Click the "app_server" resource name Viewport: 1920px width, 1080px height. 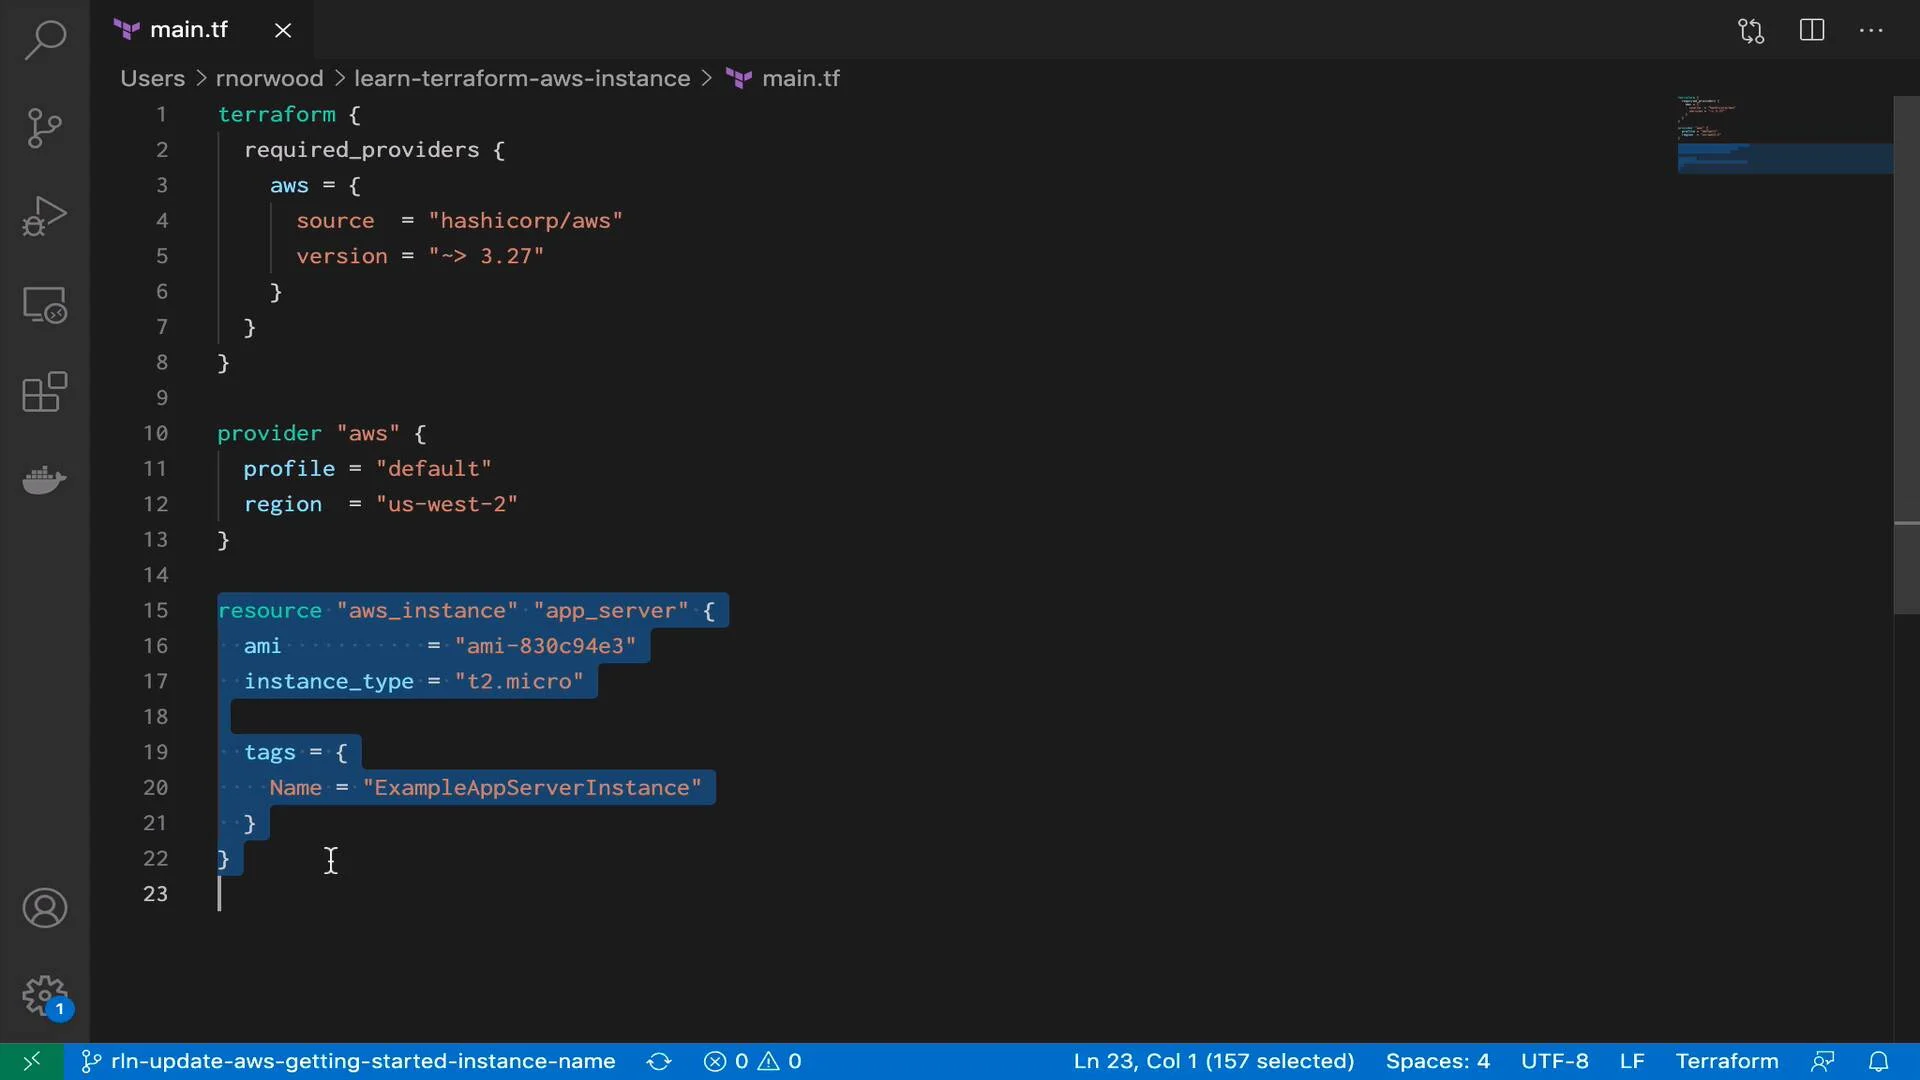(611, 610)
